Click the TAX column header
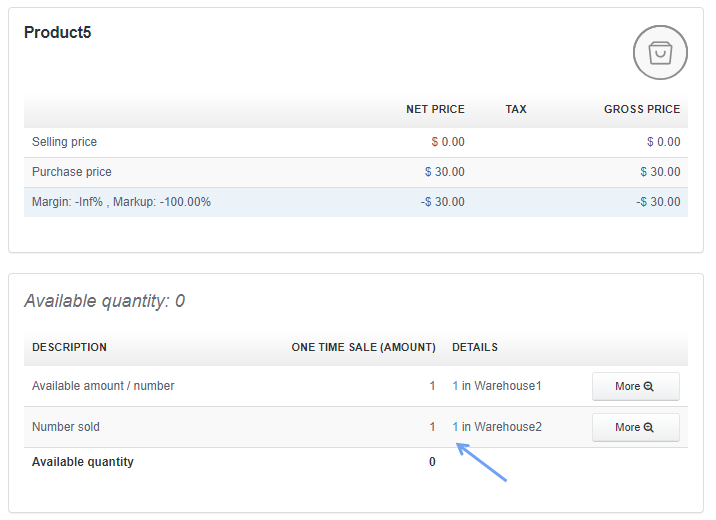Screen dimensions: 716x520 [516, 109]
